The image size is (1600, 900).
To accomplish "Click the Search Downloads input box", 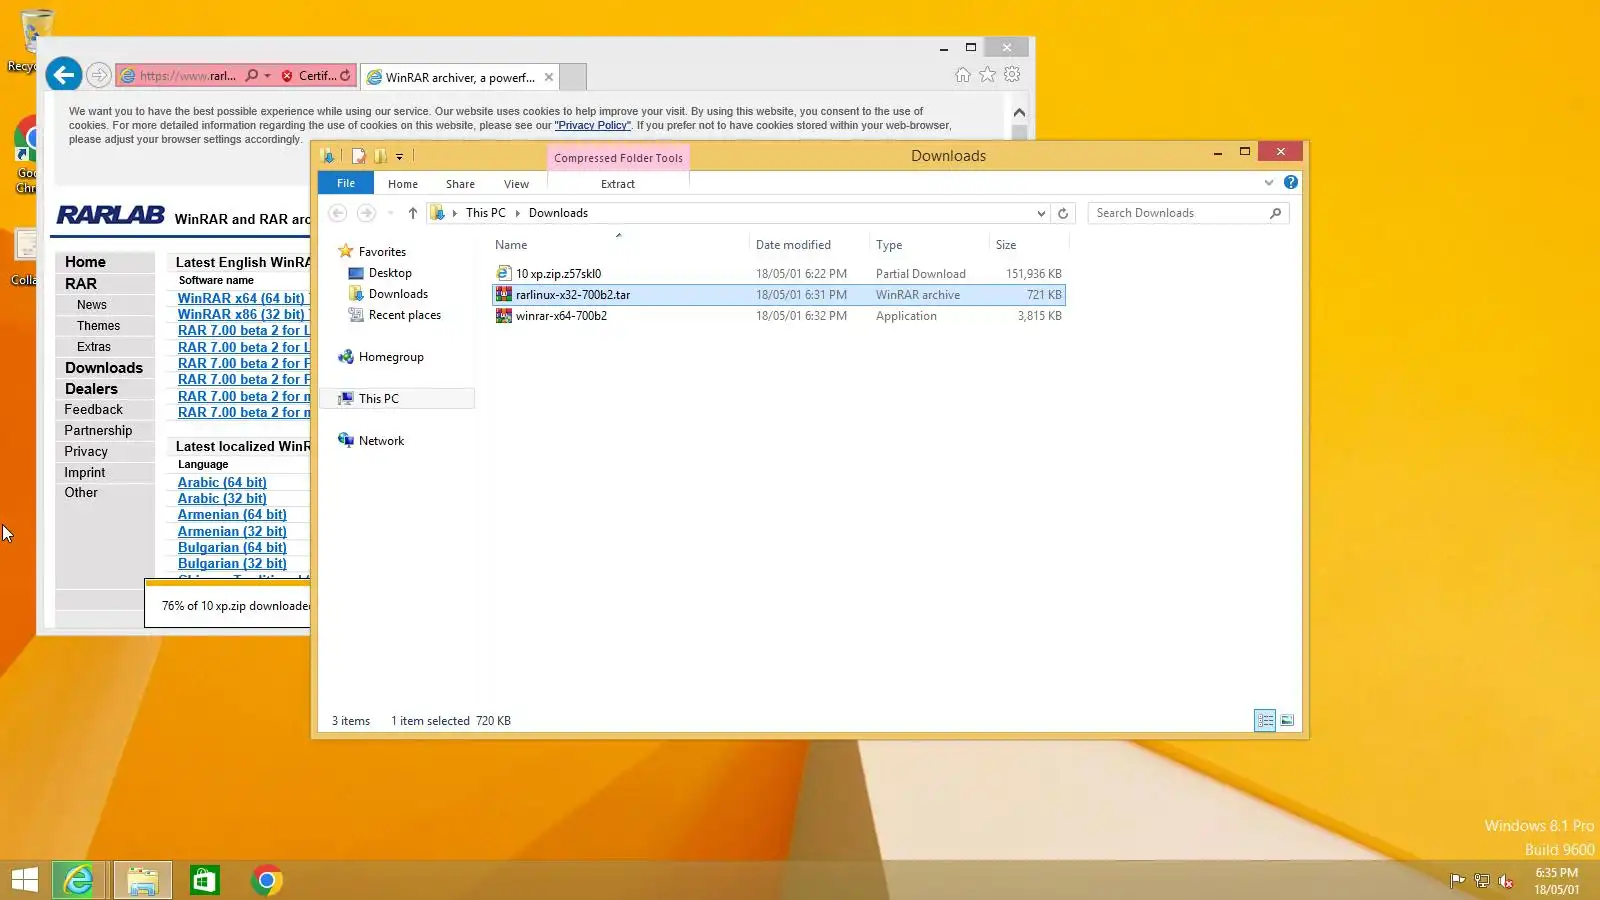I will (x=1178, y=213).
